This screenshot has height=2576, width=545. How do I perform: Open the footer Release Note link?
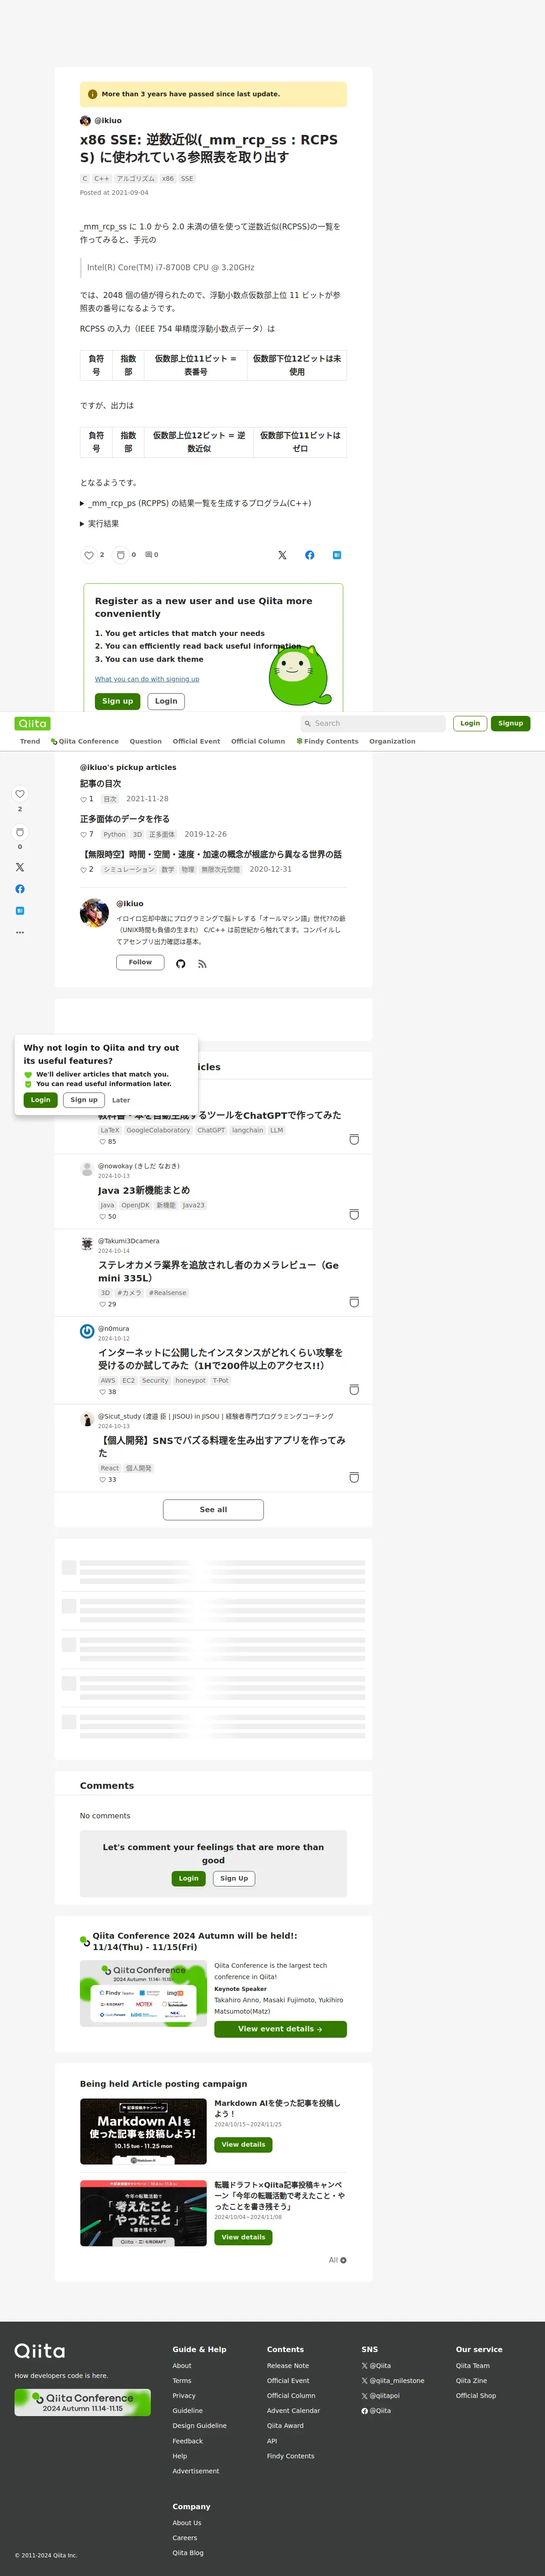(288, 2366)
